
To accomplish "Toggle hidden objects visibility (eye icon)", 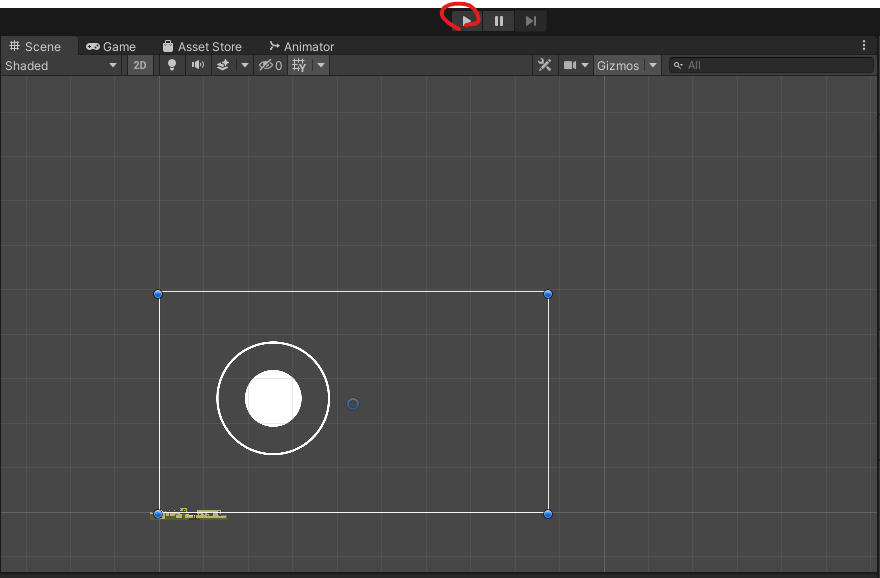I will pyautogui.click(x=270, y=66).
